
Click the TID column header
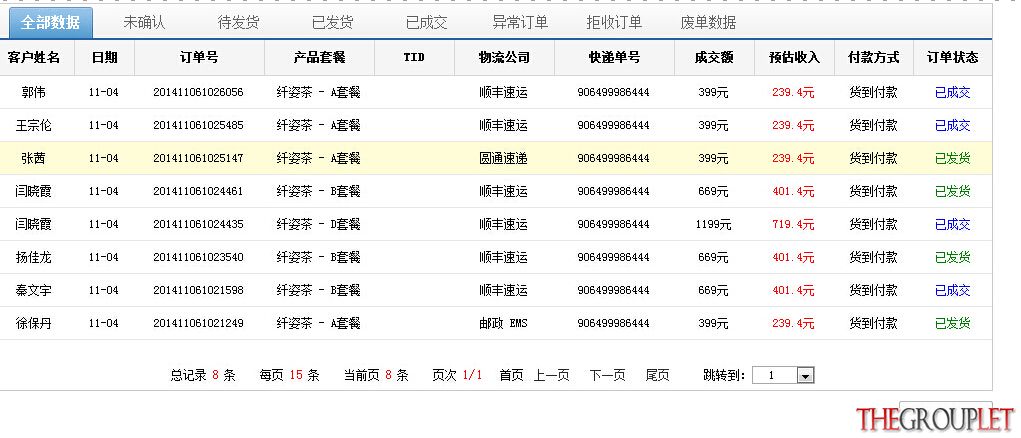tap(414, 57)
